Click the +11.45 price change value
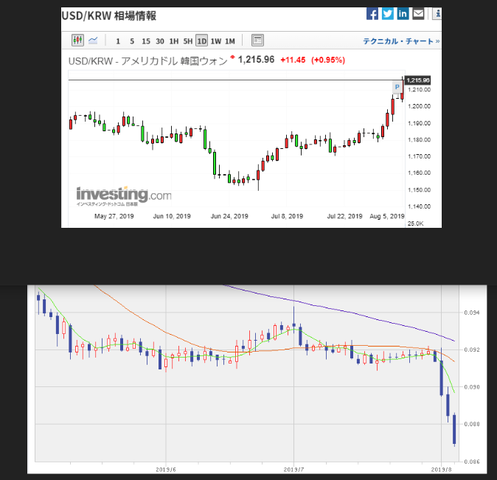The image size is (497, 480). [x=293, y=60]
